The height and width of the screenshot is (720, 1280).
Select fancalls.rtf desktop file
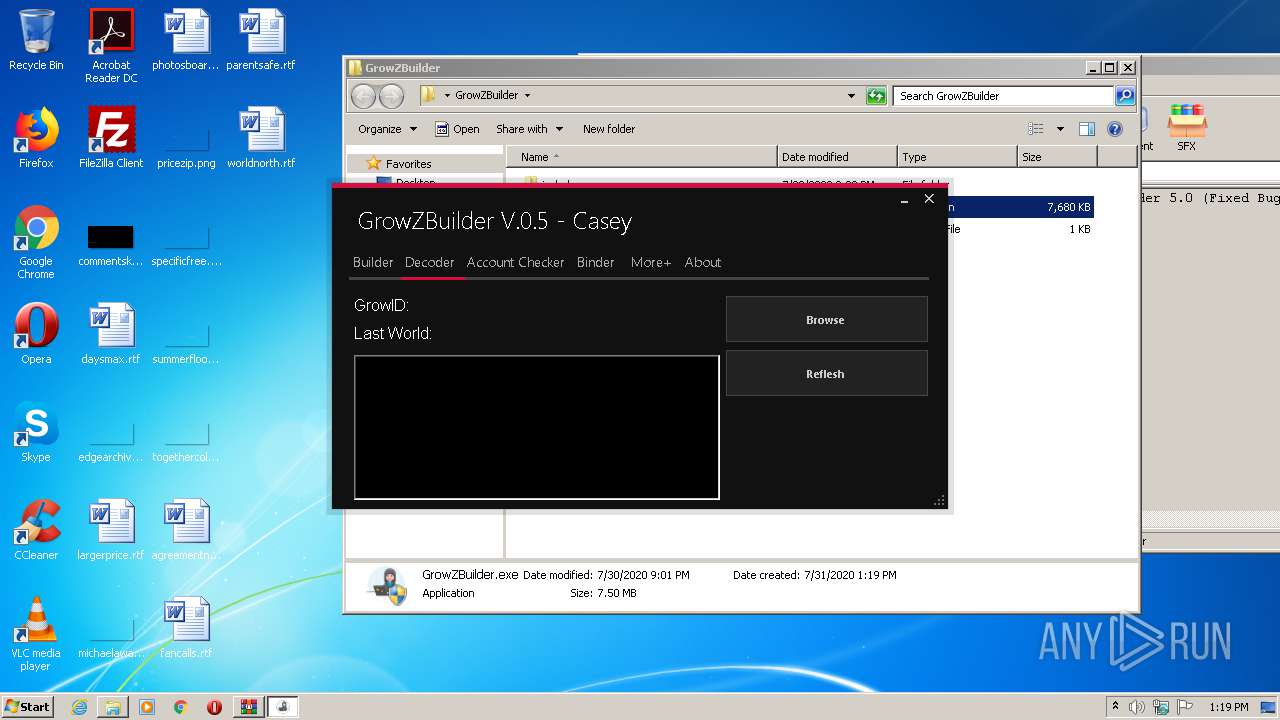186,628
